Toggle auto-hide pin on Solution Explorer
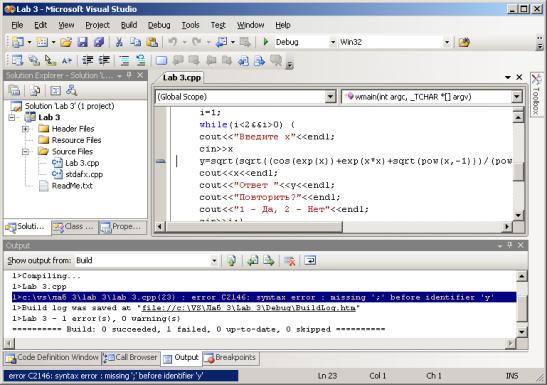 pos(129,75)
